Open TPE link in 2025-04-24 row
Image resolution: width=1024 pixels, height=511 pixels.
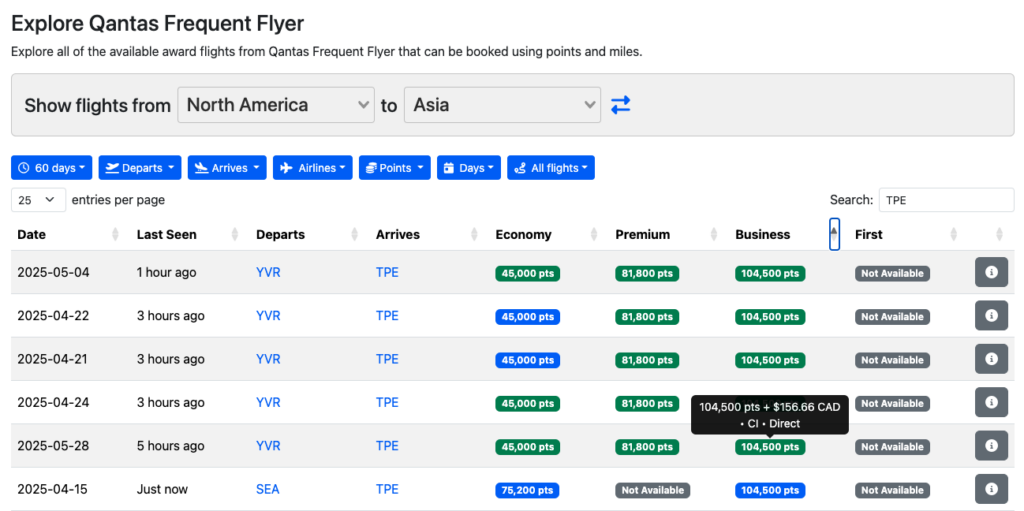[387, 403]
